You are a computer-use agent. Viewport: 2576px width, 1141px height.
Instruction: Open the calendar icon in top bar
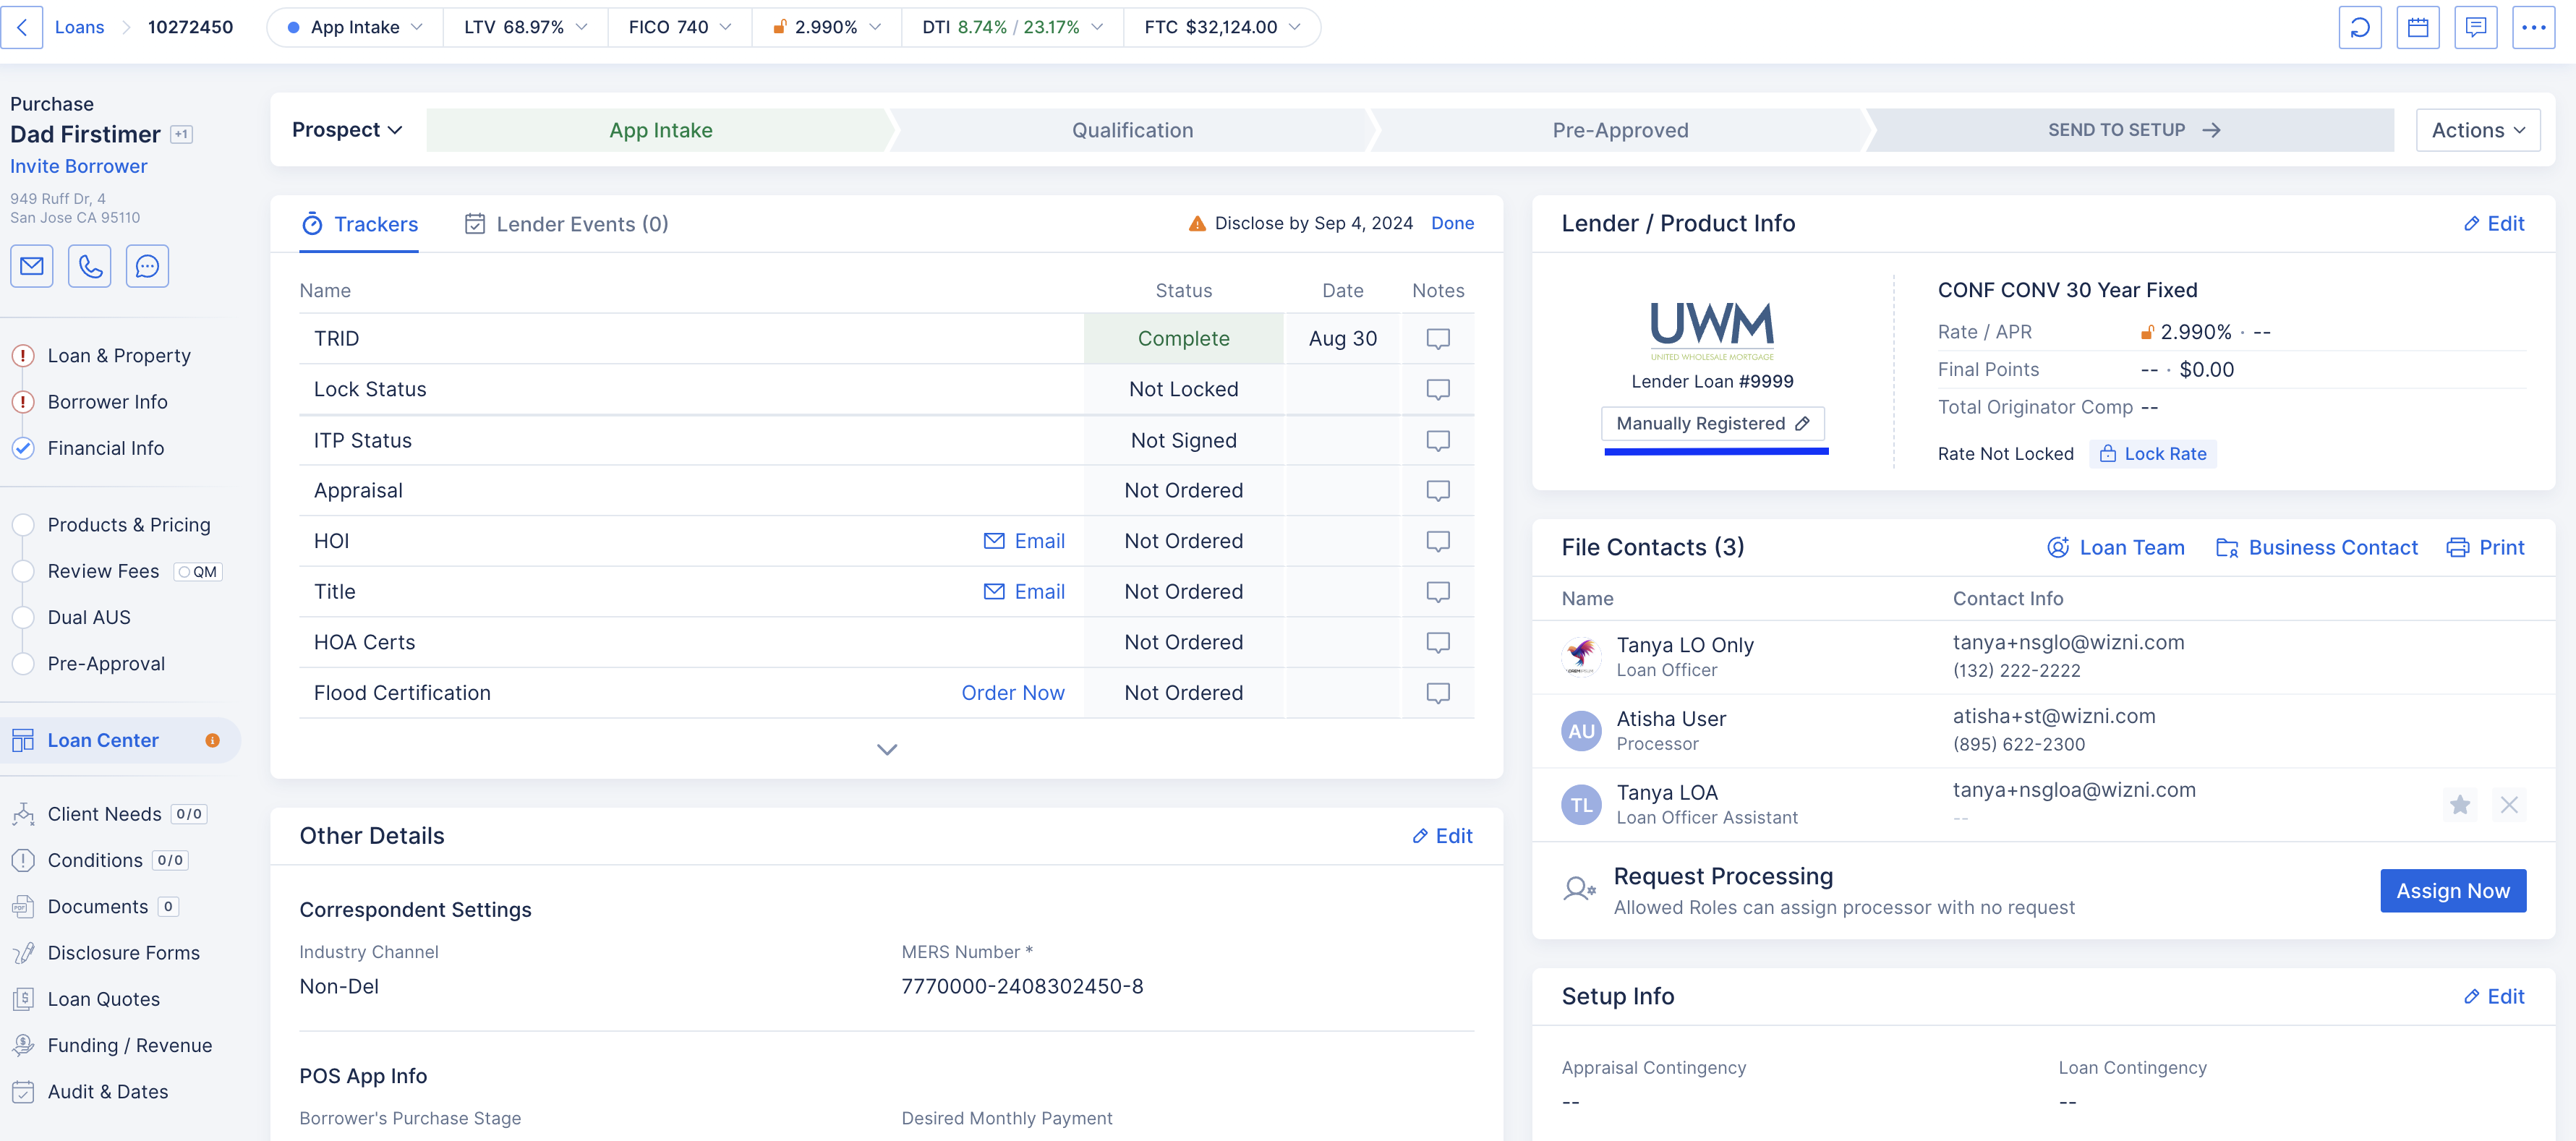pyautogui.click(x=2418, y=27)
